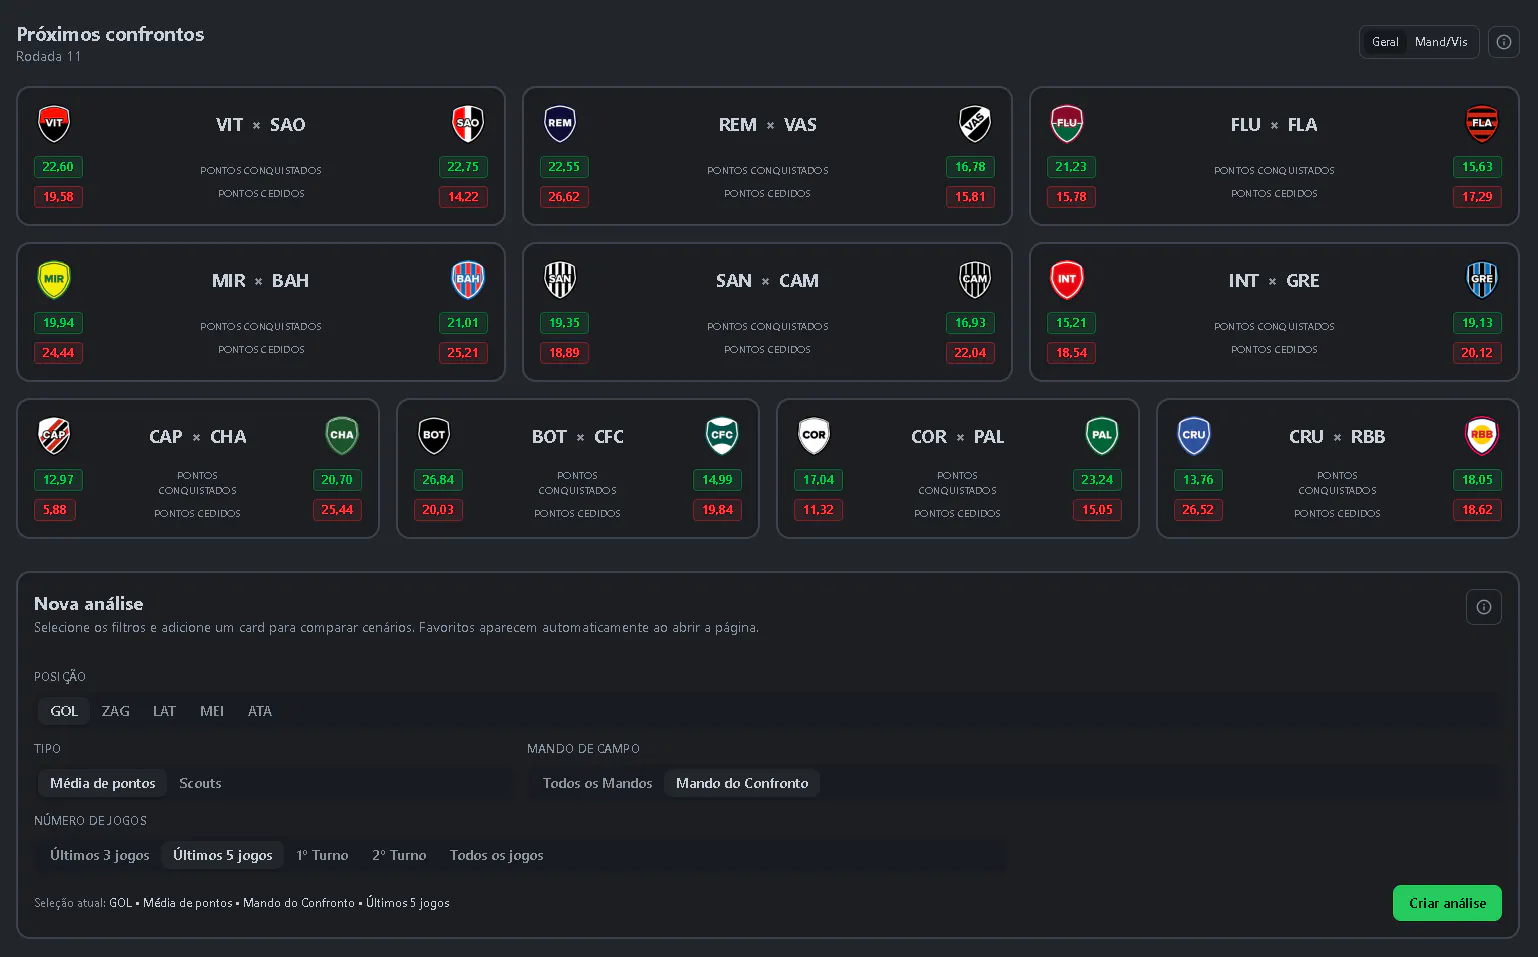Click the RBB team crest
The height and width of the screenshot is (957, 1538).
[1482, 435]
